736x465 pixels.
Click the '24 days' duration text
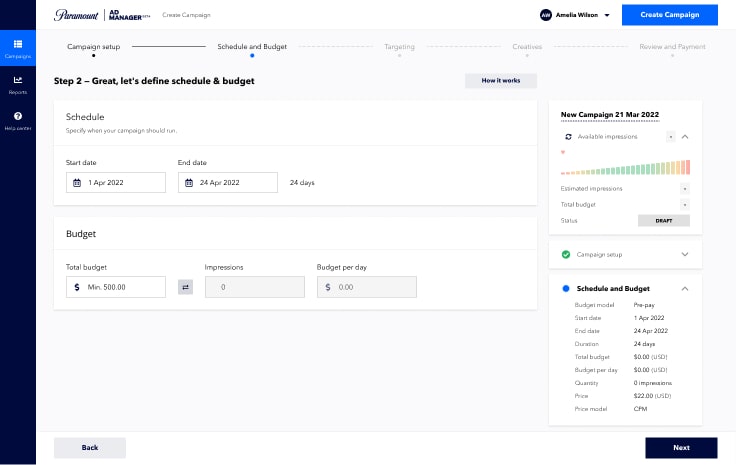point(302,183)
